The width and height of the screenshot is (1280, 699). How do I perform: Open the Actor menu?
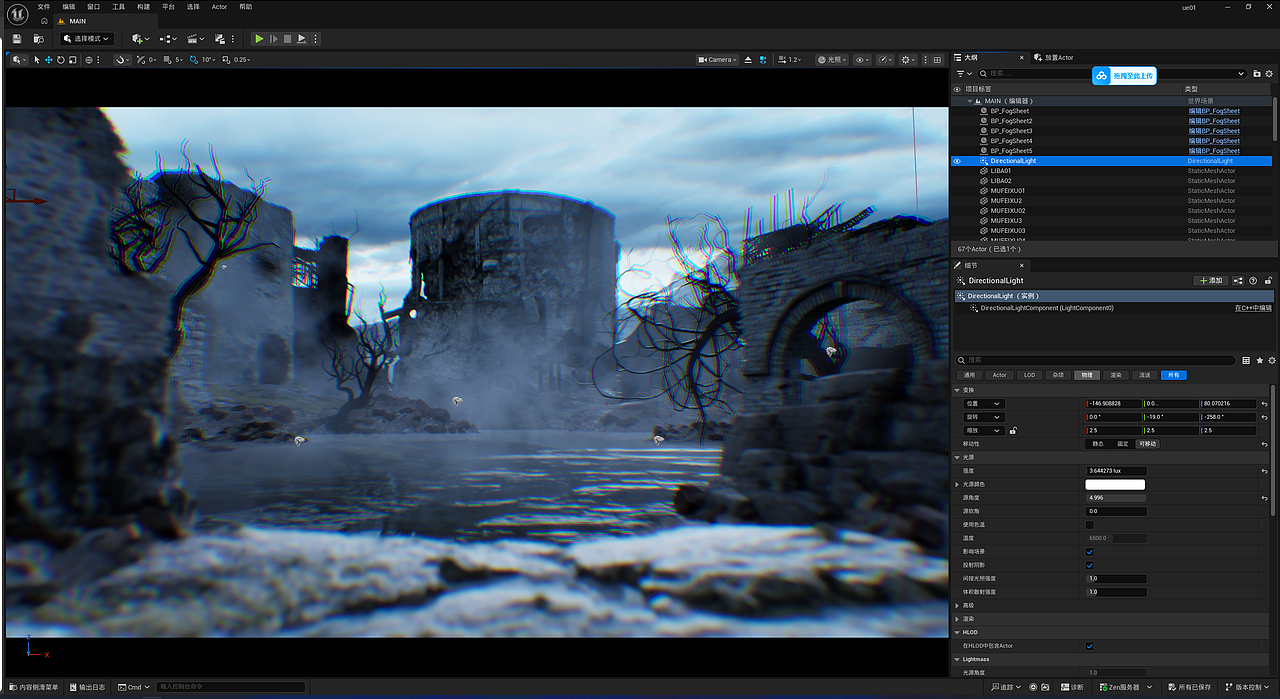pos(219,6)
